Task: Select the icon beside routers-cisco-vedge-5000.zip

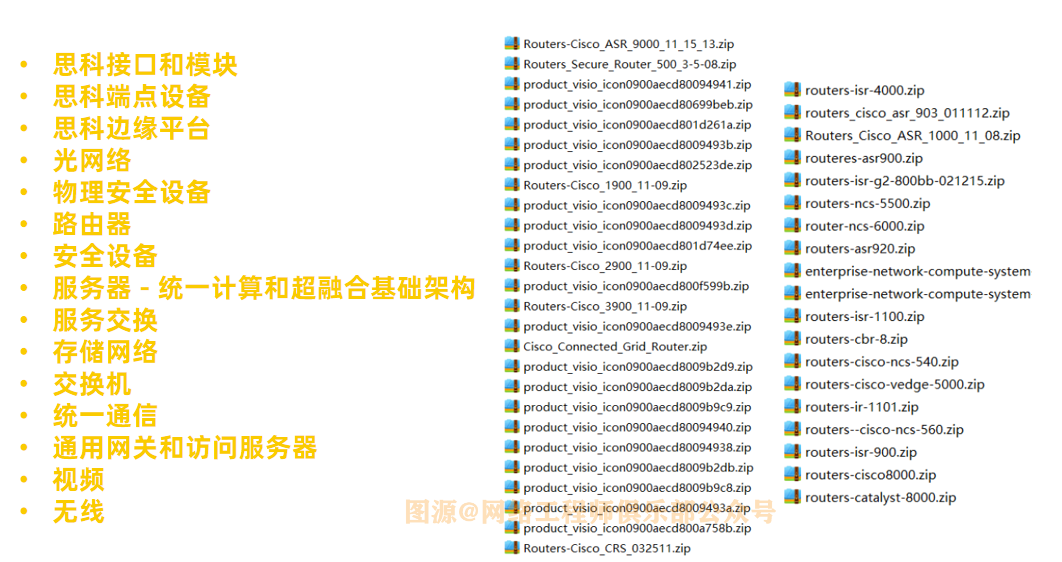Action: [792, 384]
